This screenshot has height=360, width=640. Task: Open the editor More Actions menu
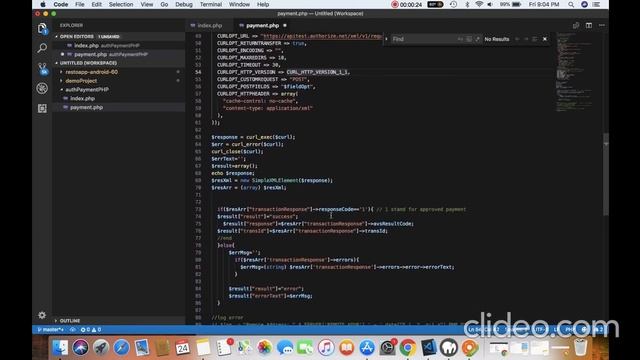602,25
